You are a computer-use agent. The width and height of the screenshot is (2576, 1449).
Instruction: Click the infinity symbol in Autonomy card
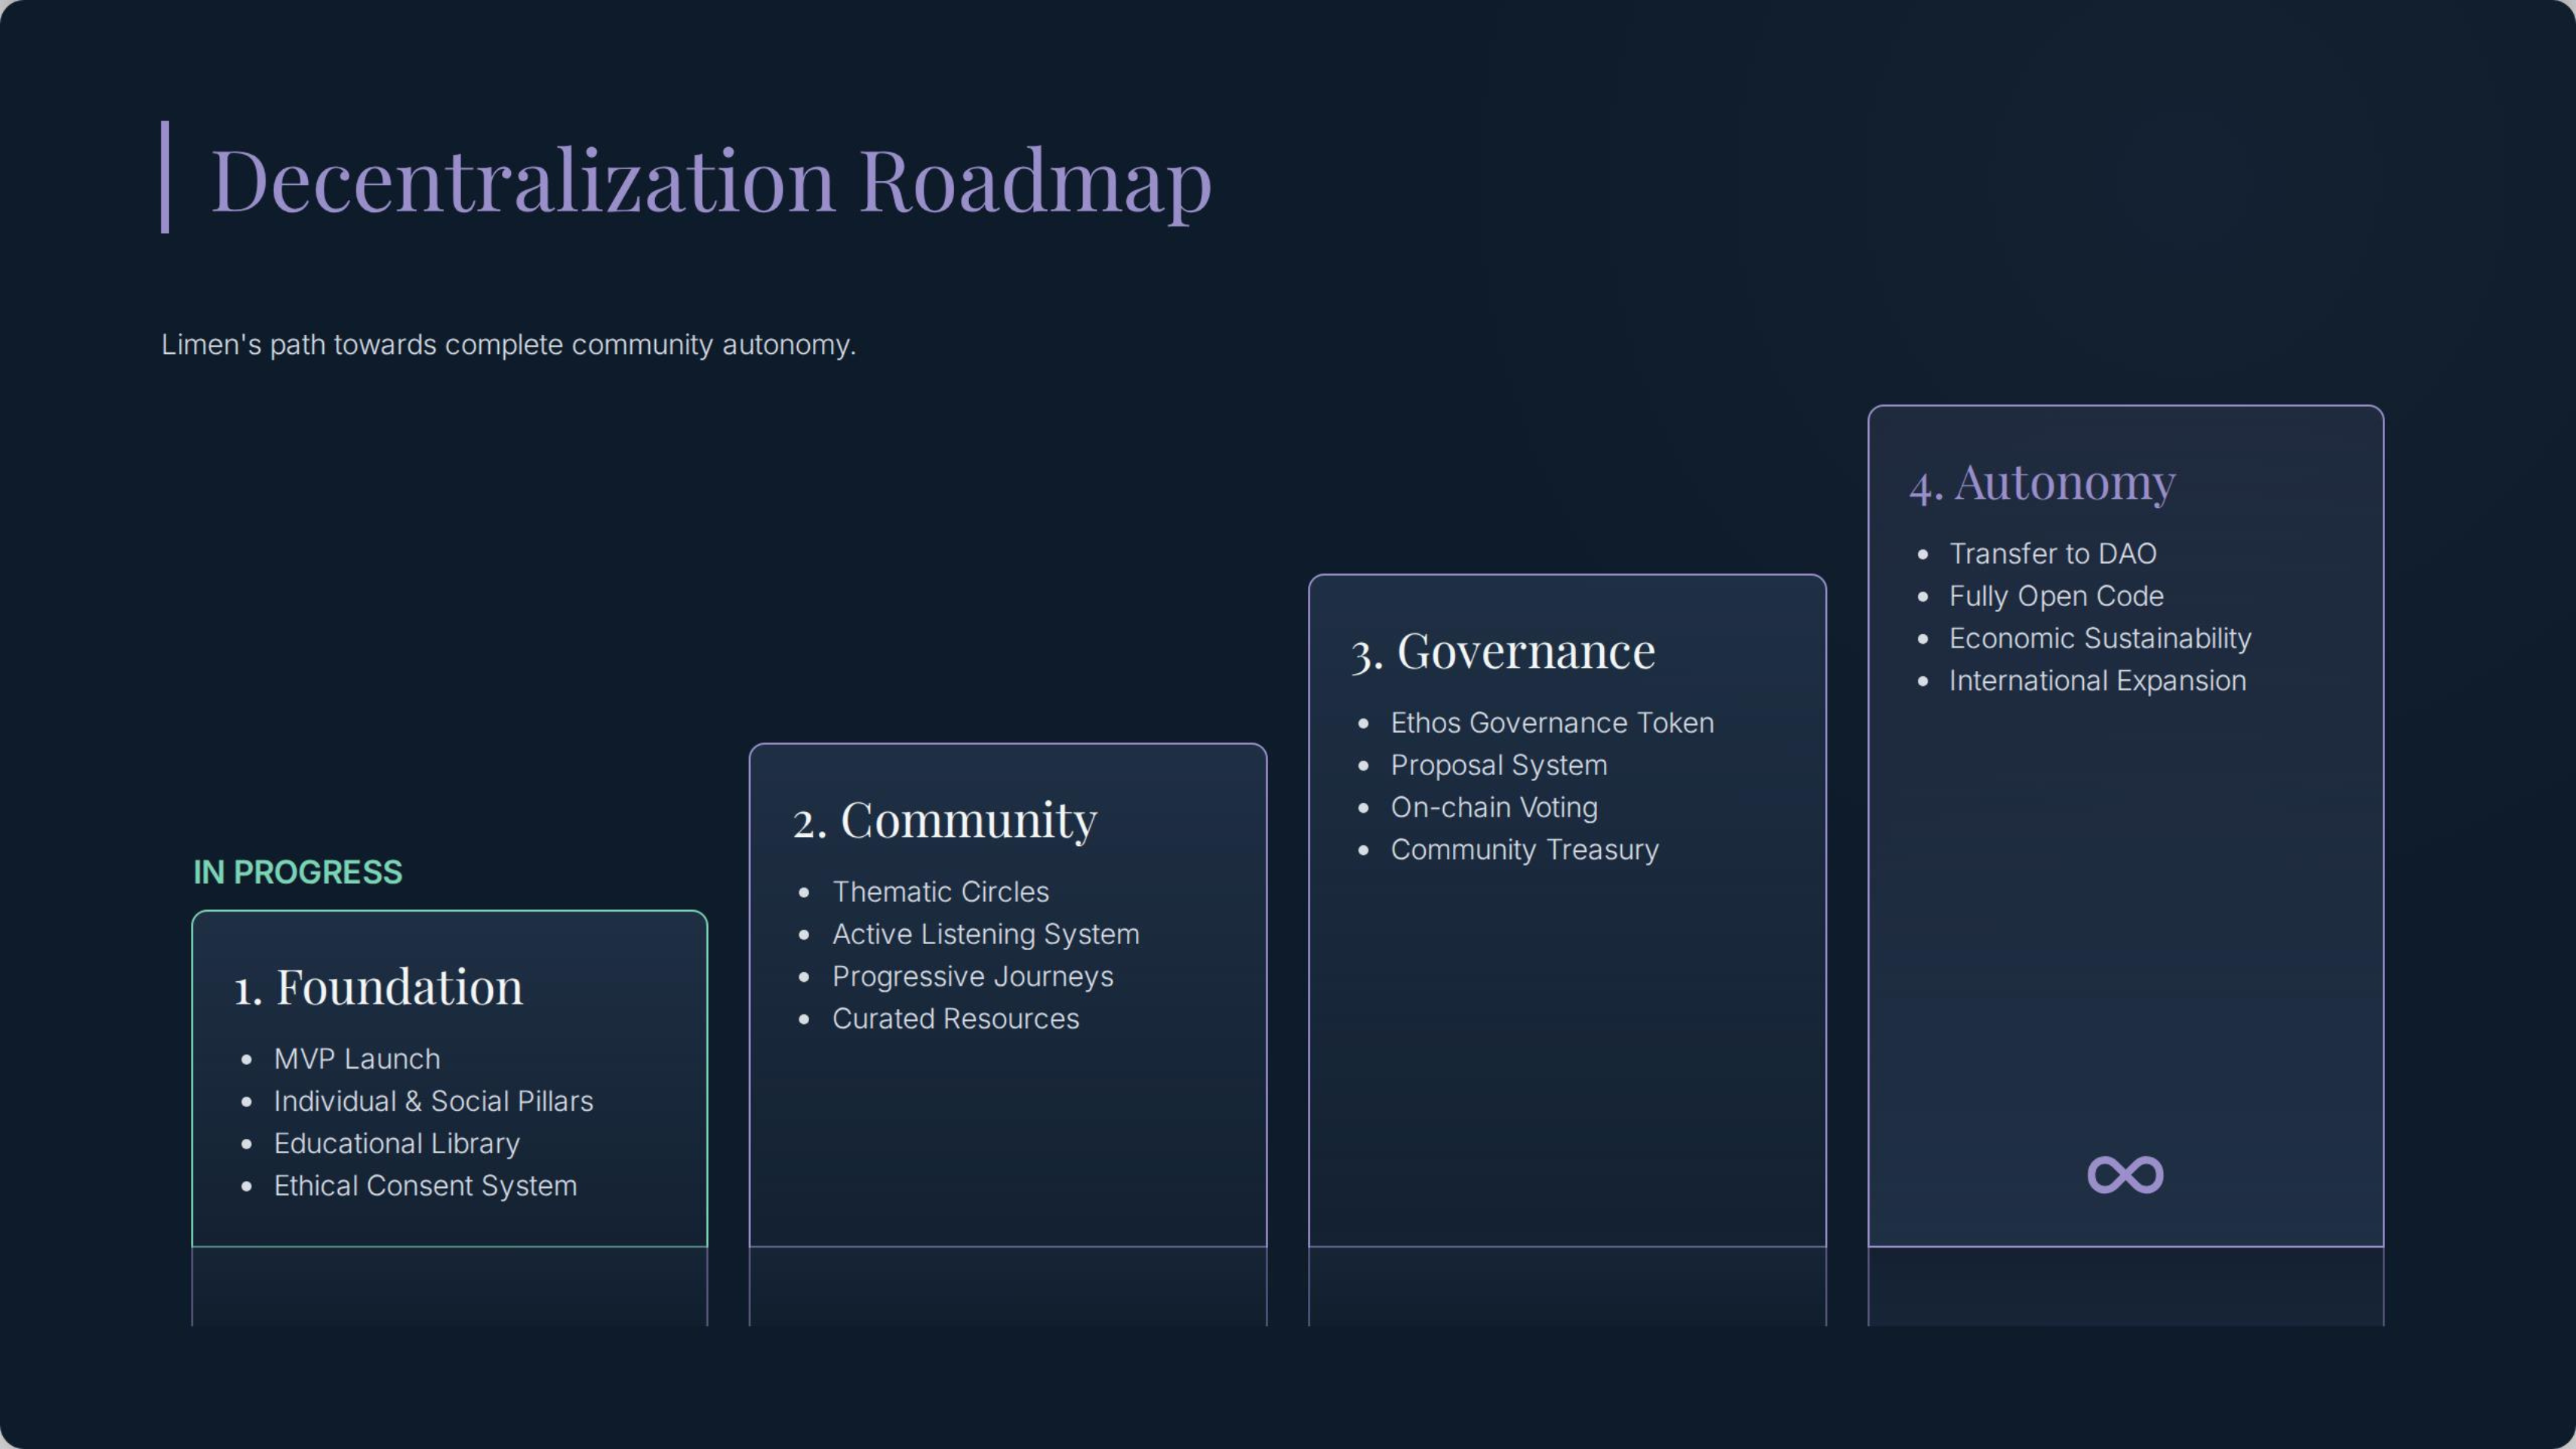(x=2125, y=1174)
